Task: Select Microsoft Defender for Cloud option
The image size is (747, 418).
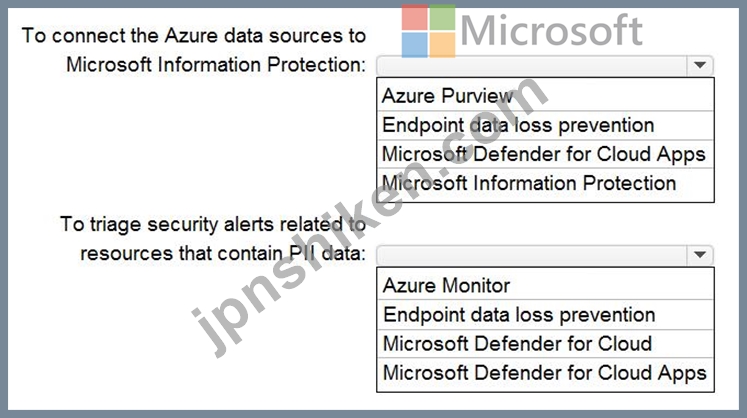Action: [545, 344]
